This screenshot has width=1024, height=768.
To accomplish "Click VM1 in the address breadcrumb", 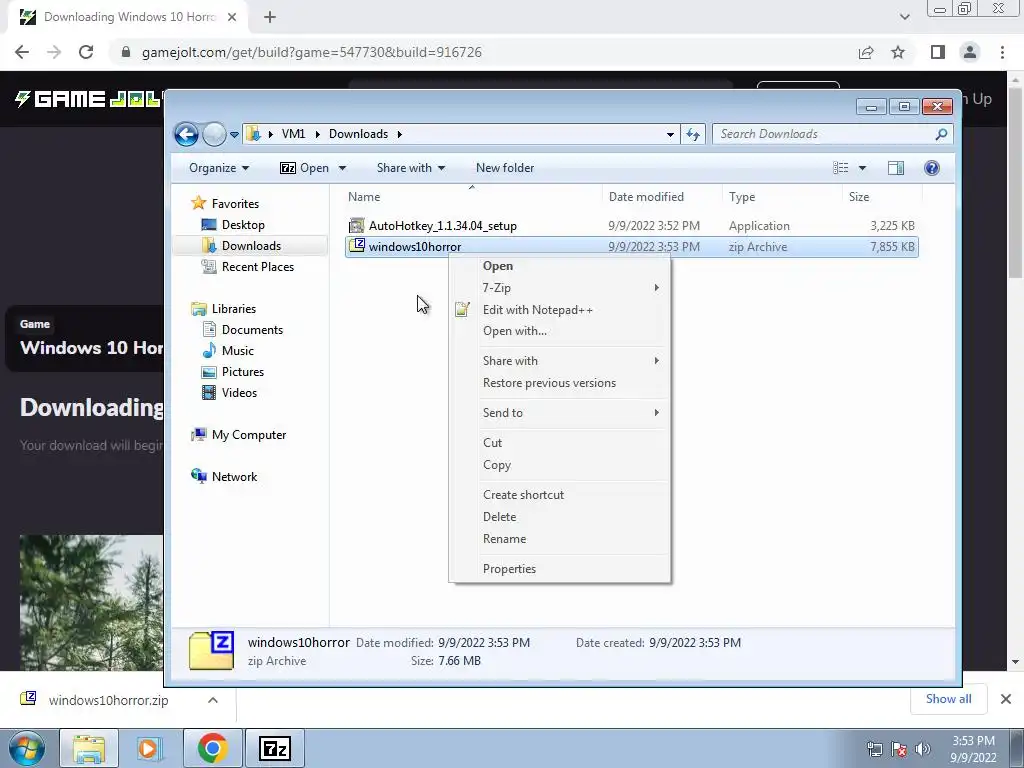I will coord(293,134).
